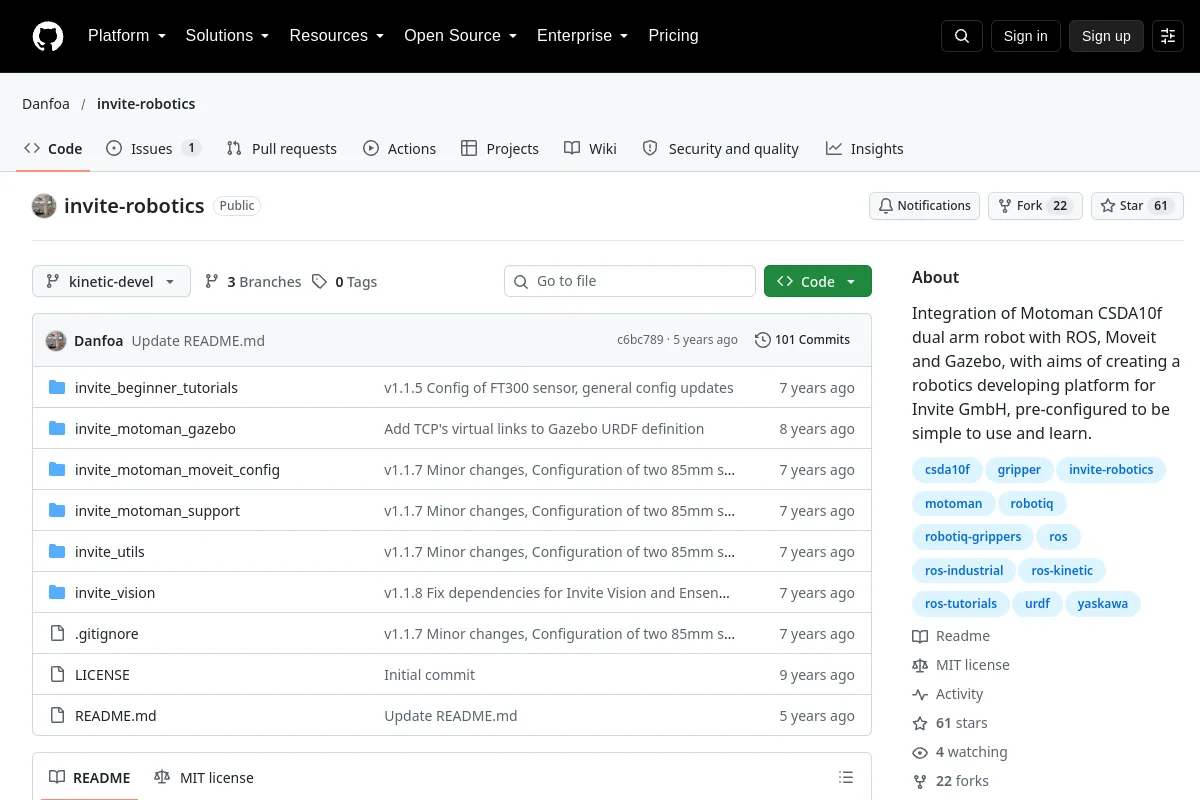Image resolution: width=1200 pixels, height=800 pixels.
Task: Click Danfoa's avatar next to repository title
Action: pyautogui.click(x=44, y=206)
